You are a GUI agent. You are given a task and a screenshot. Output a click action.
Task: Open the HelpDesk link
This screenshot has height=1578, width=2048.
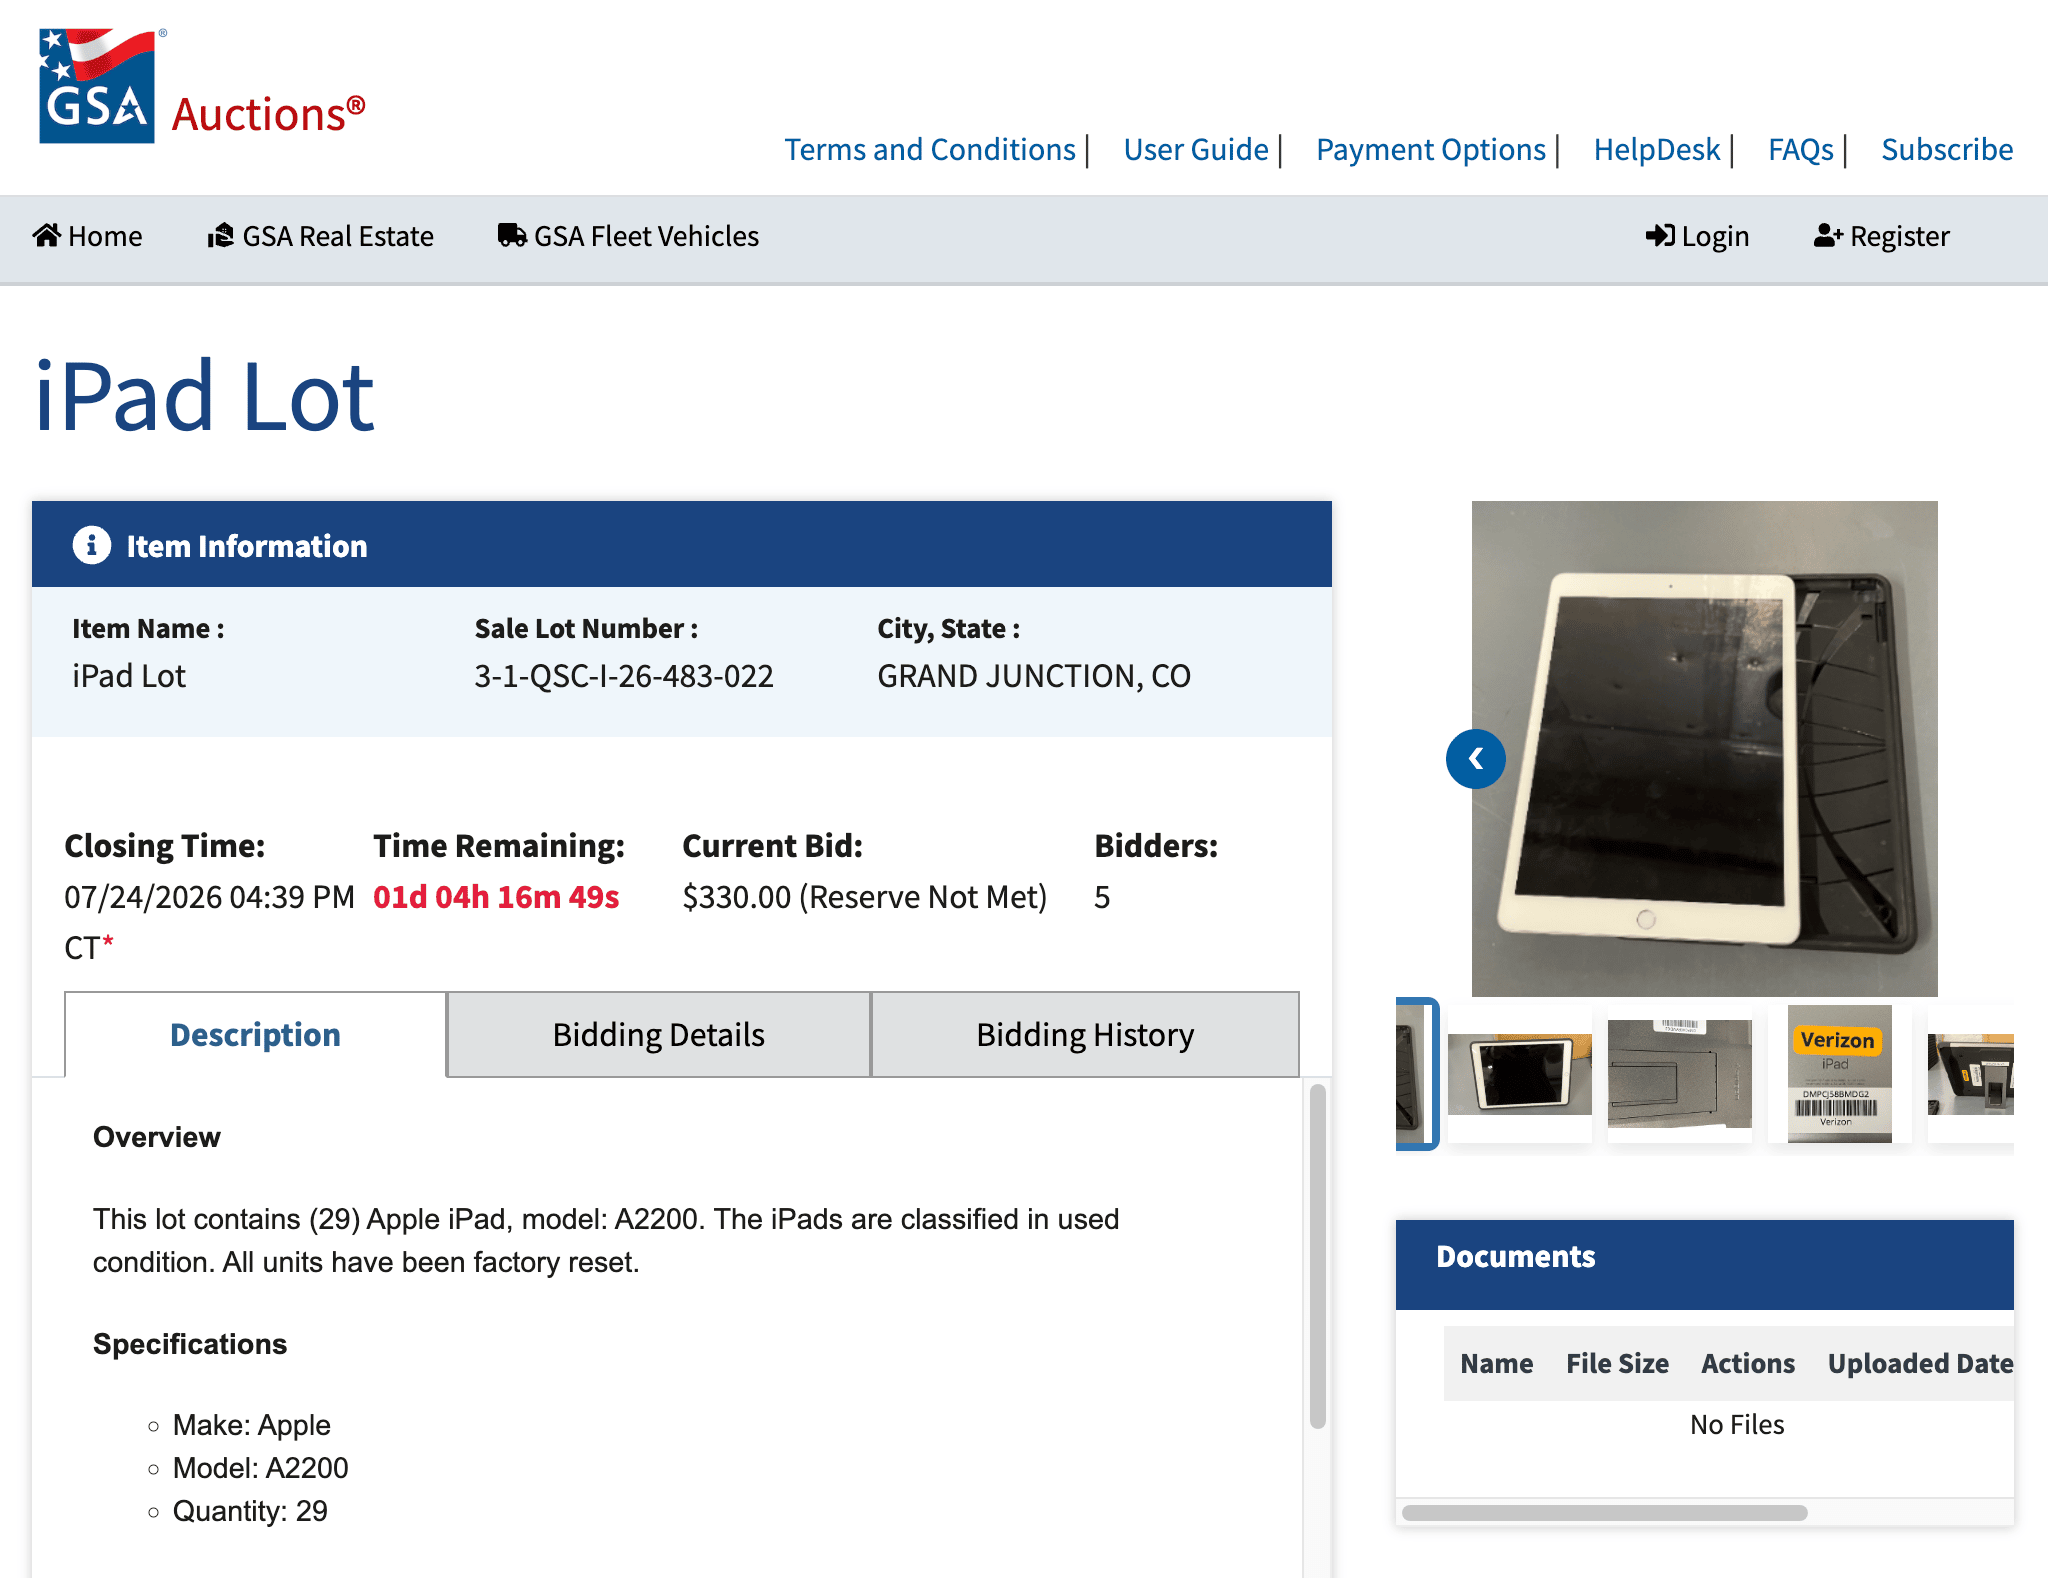[1657, 150]
